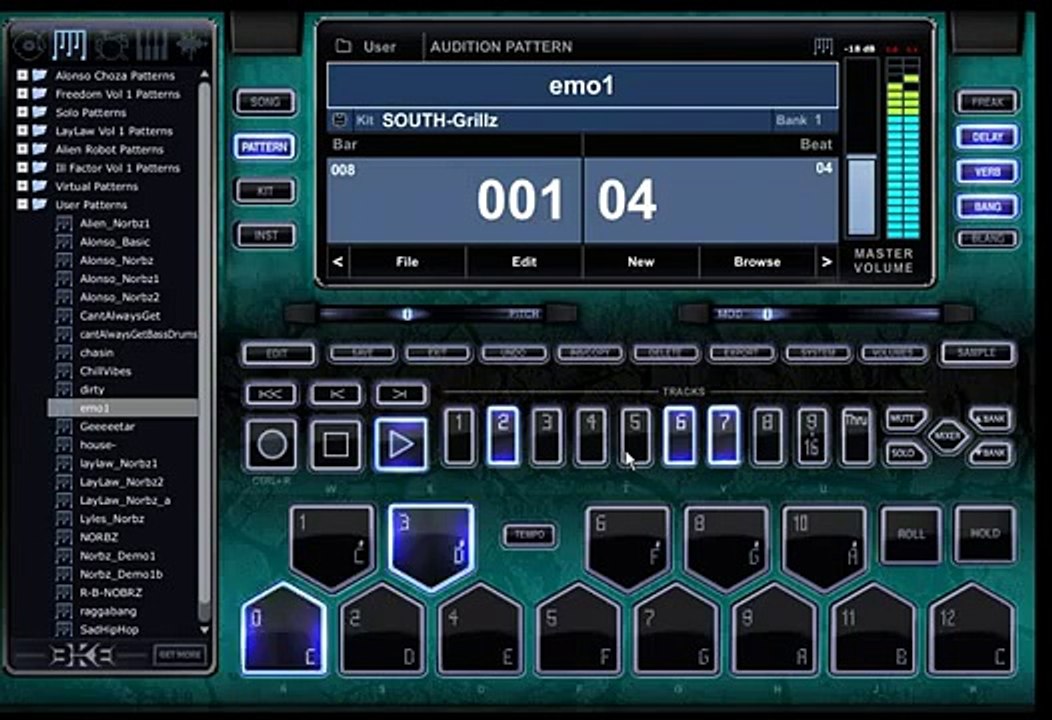Click the rewind-to-start transport button
Image resolution: width=1052 pixels, height=720 pixels.
270,394
